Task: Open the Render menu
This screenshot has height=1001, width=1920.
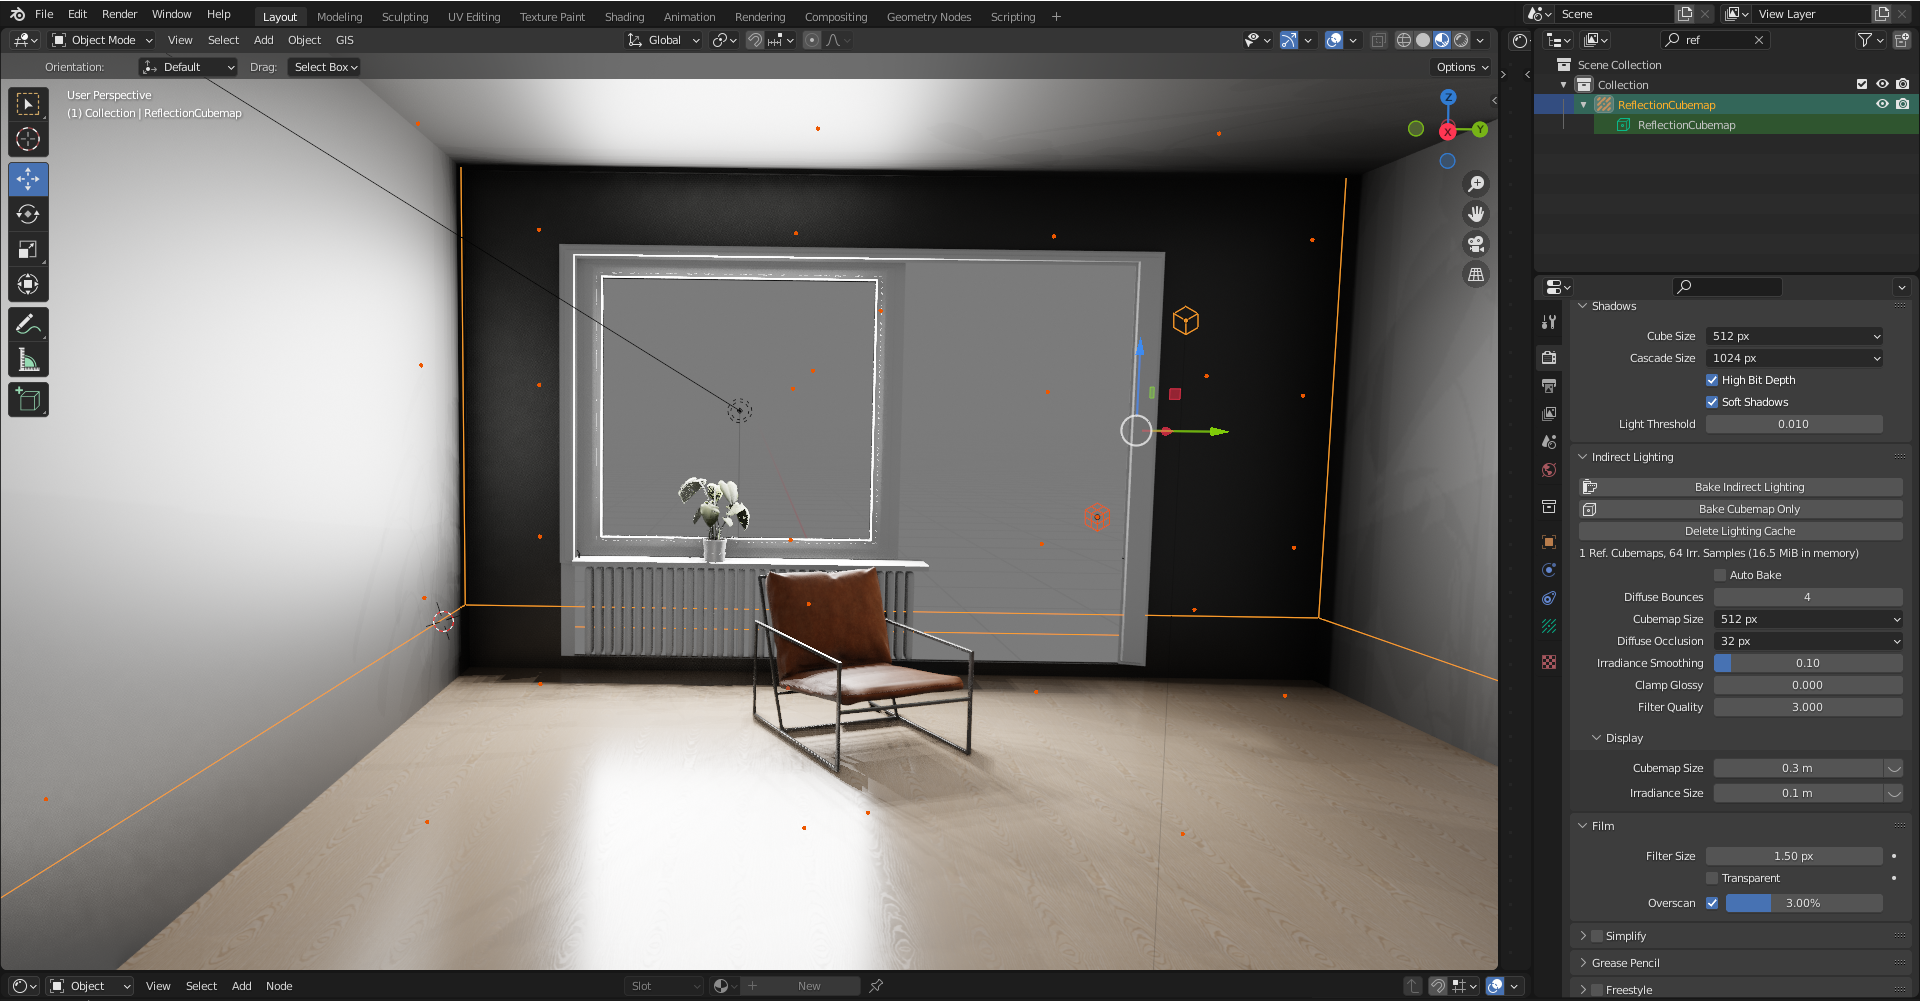Action: (x=119, y=14)
